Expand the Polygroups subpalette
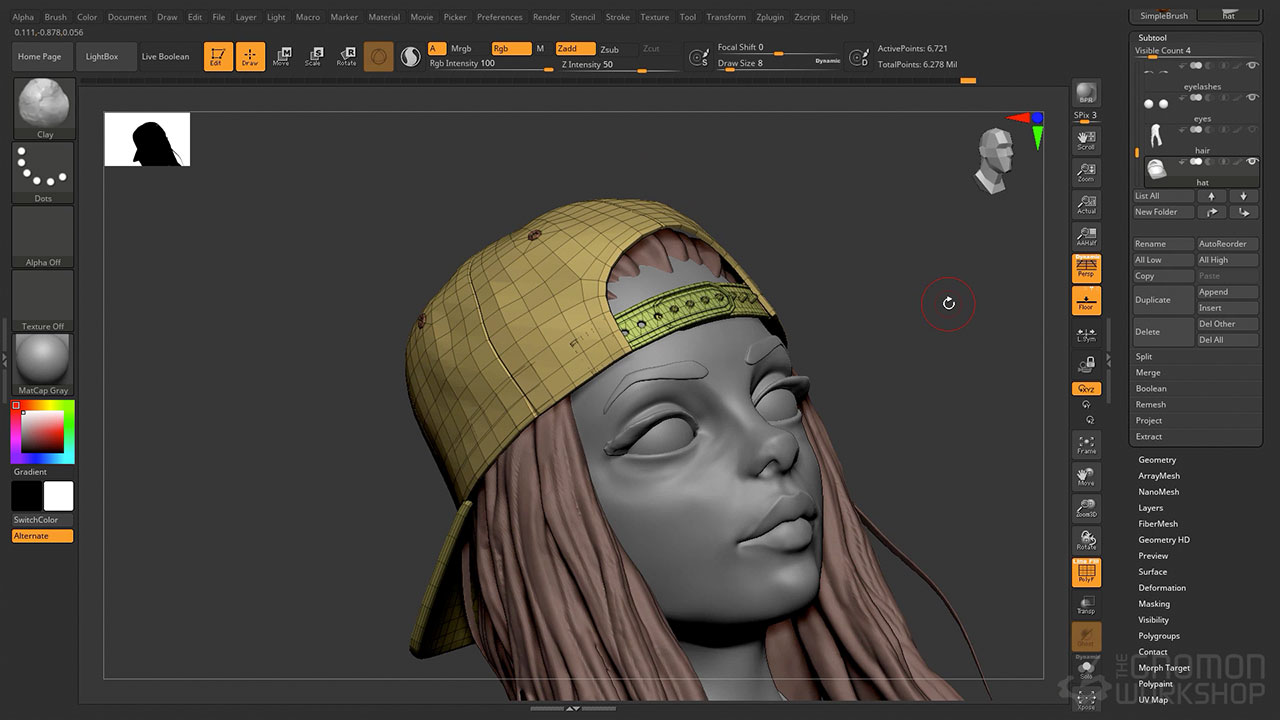Image resolution: width=1280 pixels, height=720 pixels. [1159, 636]
